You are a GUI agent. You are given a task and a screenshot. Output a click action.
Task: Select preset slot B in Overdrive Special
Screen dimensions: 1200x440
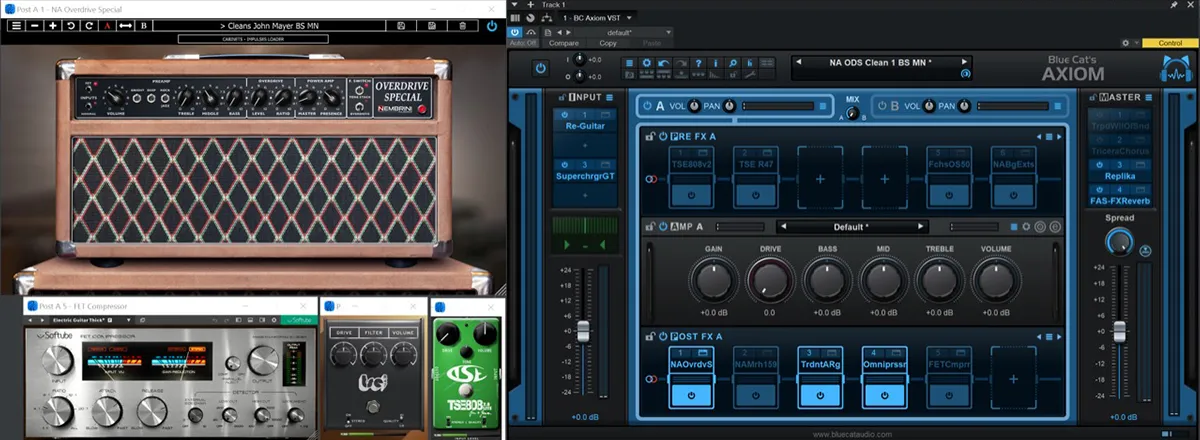(x=145, y=25)
